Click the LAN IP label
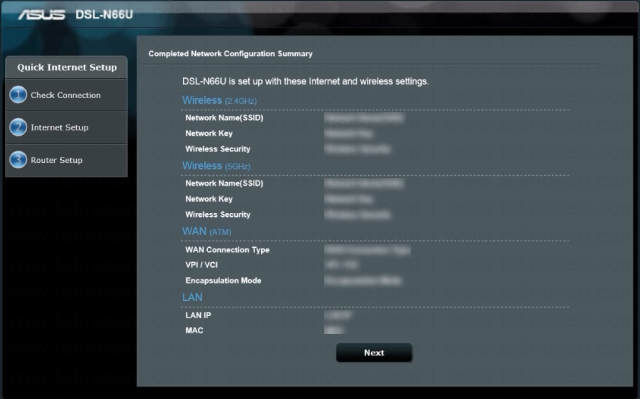The height and width of the screenshot is (399, 640). point(198,315)
